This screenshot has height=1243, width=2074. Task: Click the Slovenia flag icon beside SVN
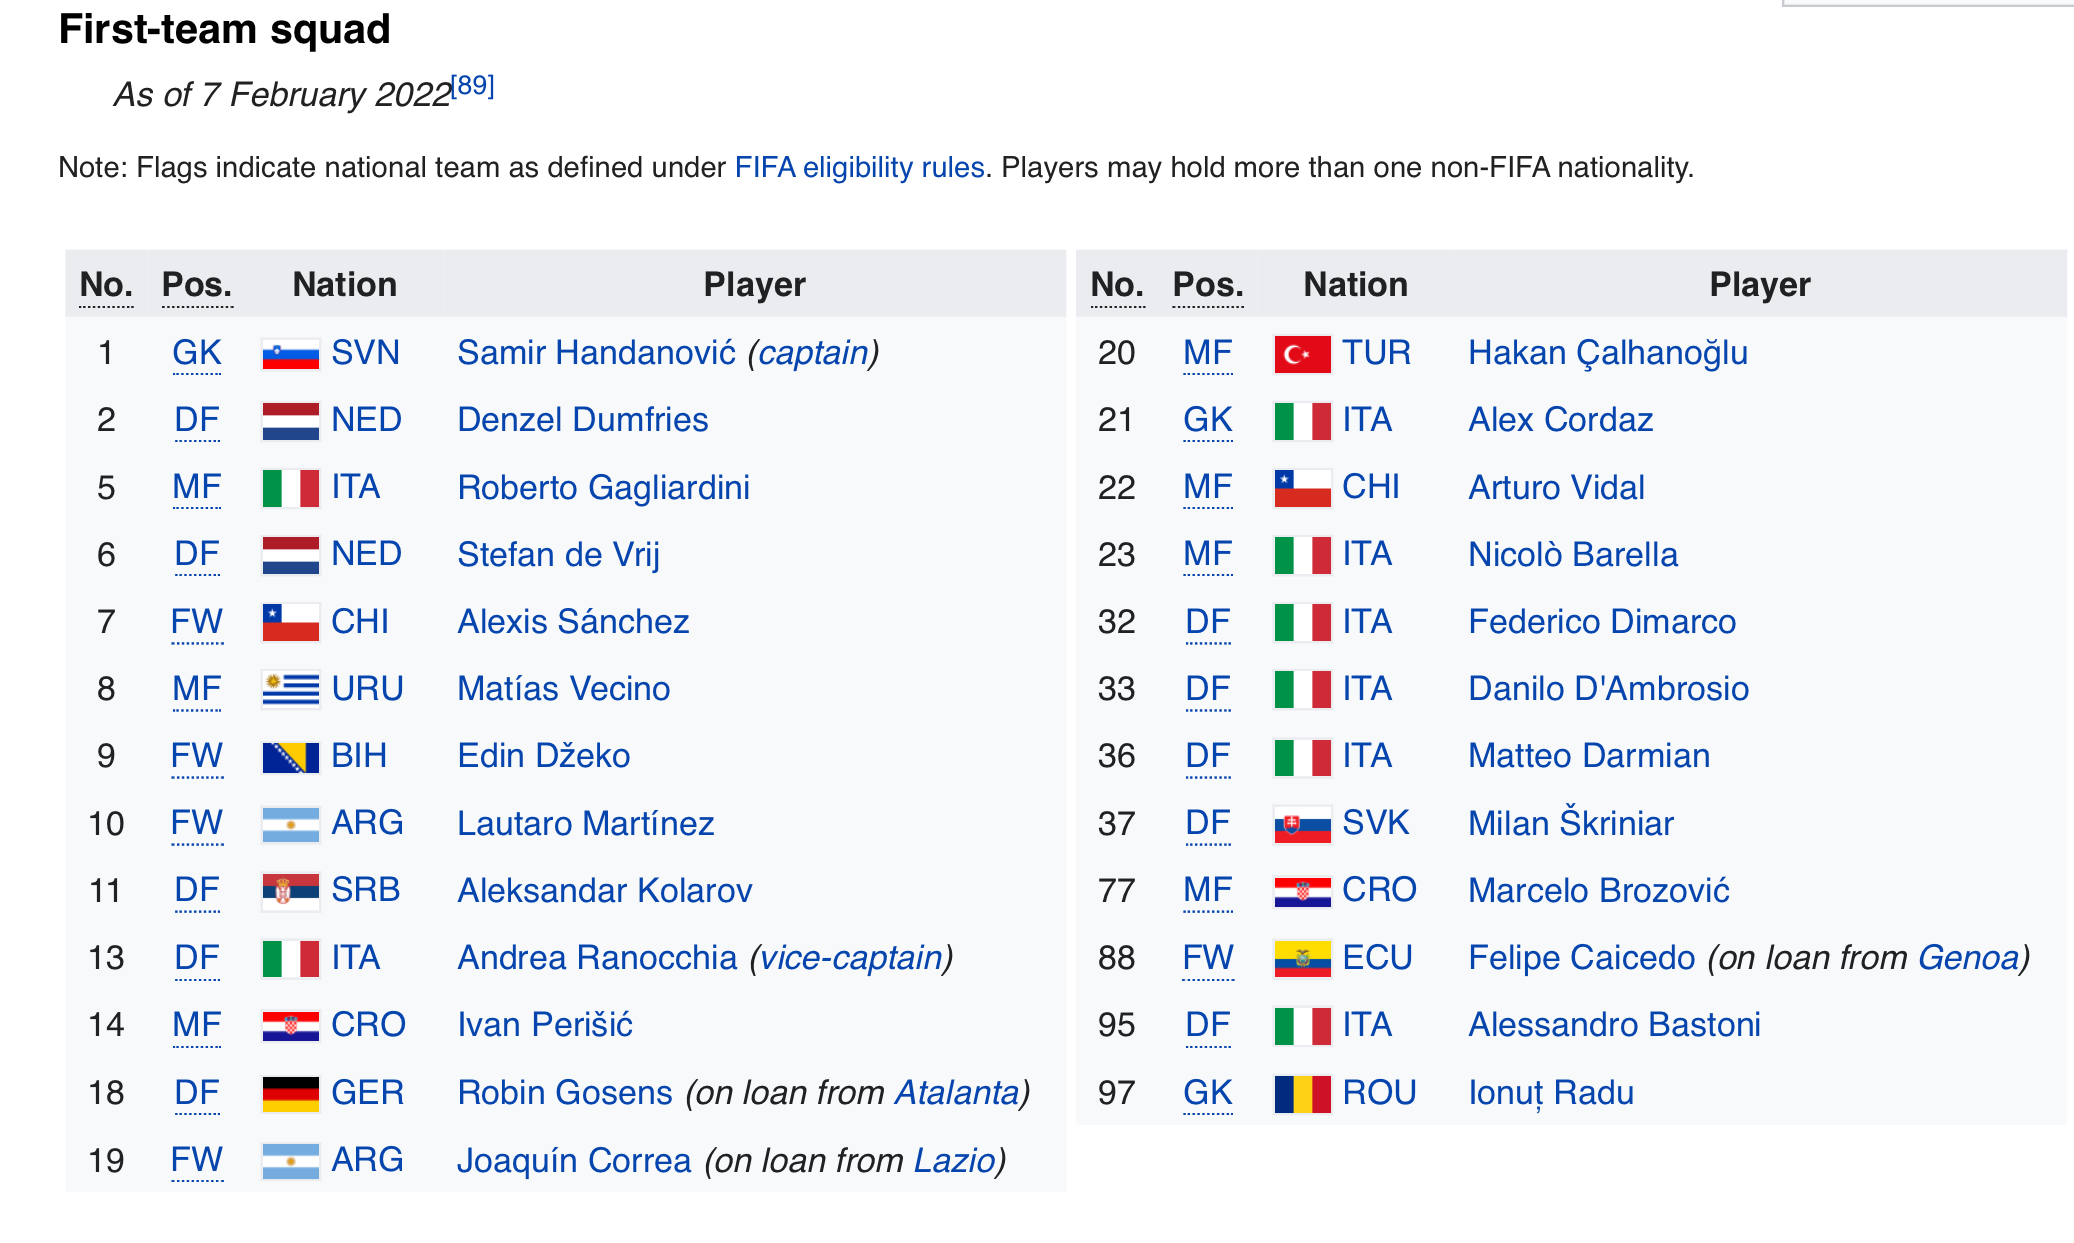click(x=290, y=354)
